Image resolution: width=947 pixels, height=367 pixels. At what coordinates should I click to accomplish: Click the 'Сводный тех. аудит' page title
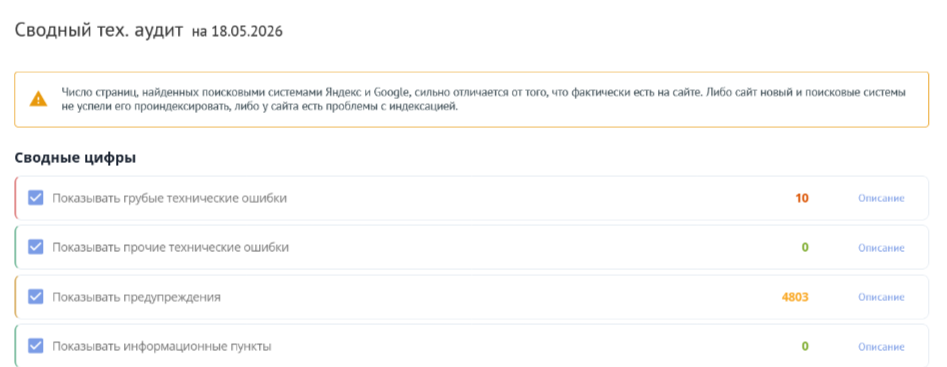coord(98,30)
